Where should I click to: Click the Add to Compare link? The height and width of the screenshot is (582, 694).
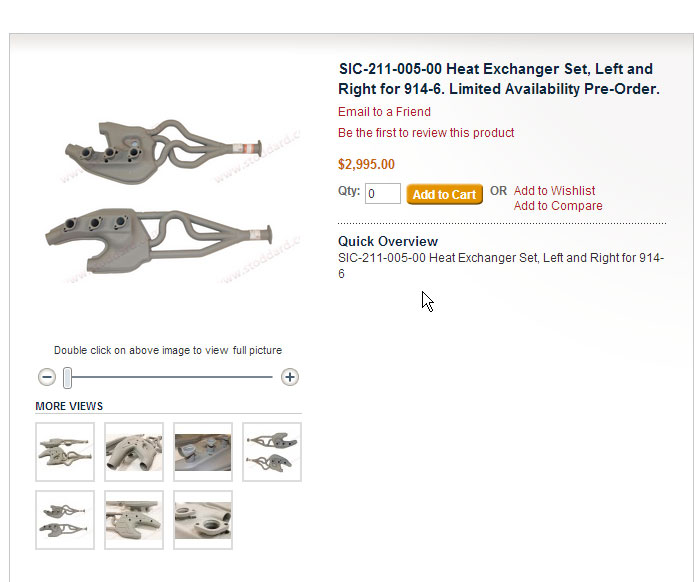558,206
